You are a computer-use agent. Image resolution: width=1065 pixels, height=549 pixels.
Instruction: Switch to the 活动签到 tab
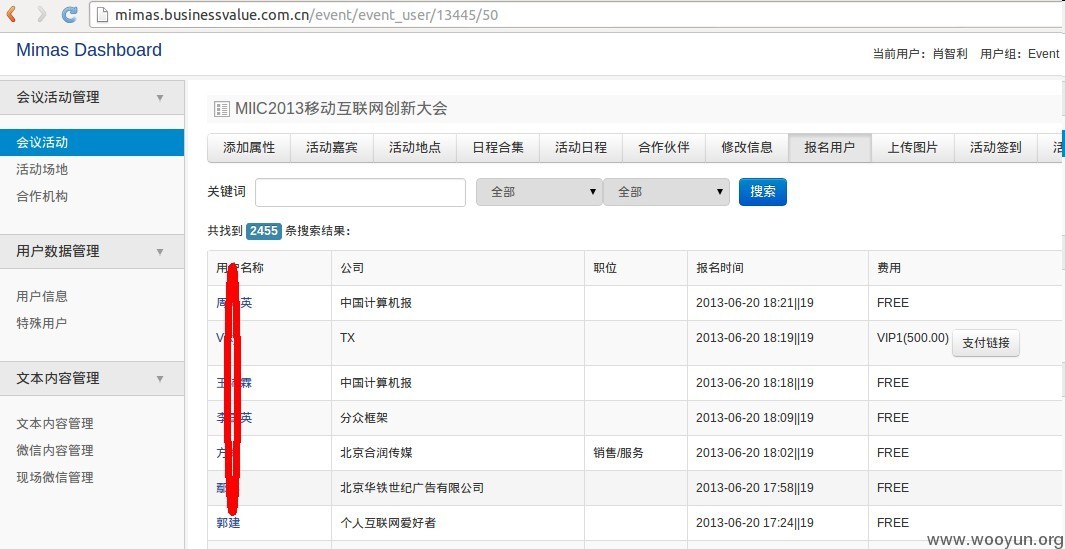pos(995,147)
